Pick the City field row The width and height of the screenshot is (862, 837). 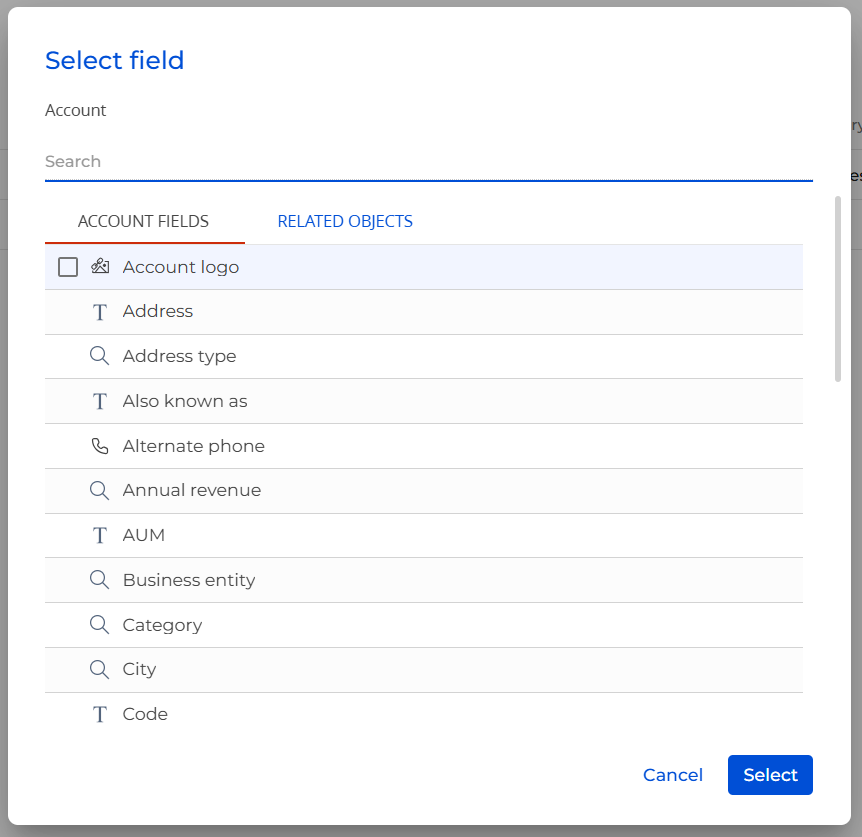click(x=424, y=670)
